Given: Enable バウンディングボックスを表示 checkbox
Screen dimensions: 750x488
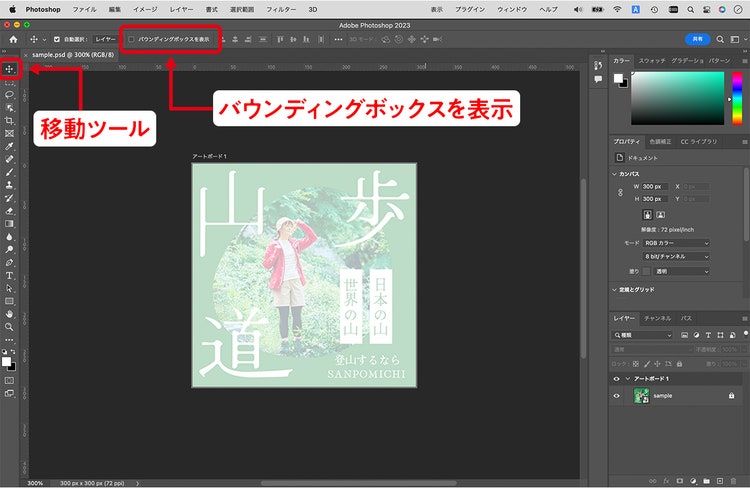Looking at the screenshot, I should click(x=131, y=39).
